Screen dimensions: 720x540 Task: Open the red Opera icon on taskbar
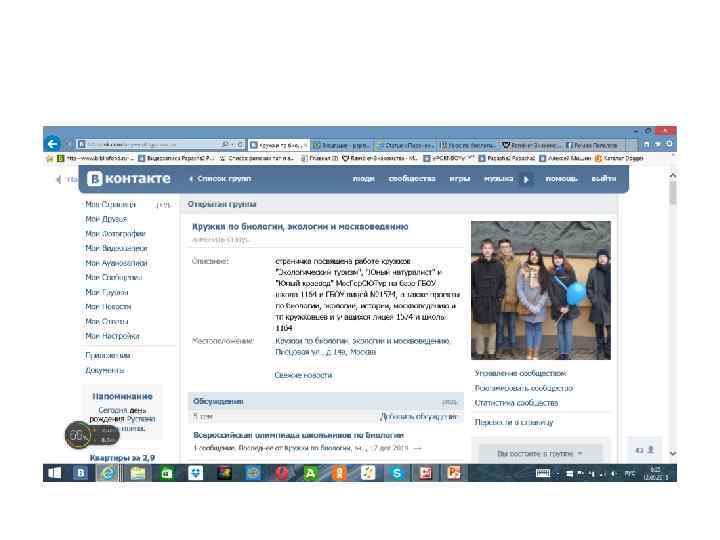282,473
